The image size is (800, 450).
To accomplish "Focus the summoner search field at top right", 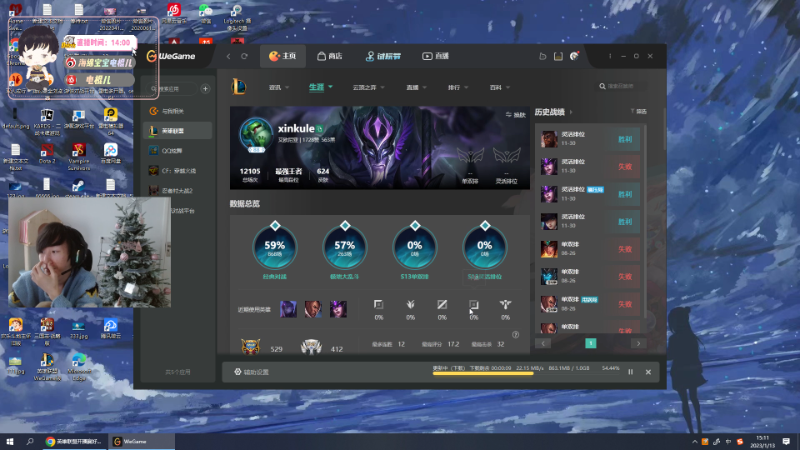I will pos(622,86).
